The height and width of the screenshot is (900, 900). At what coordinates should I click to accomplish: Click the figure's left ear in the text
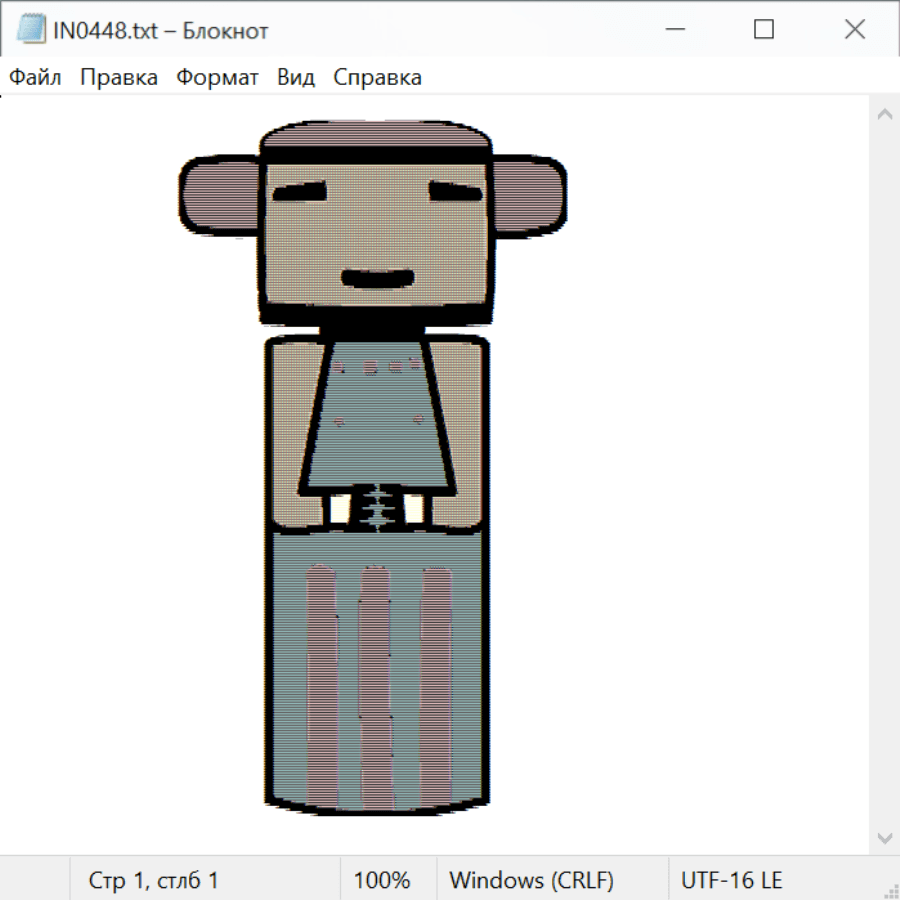[219, 195]
